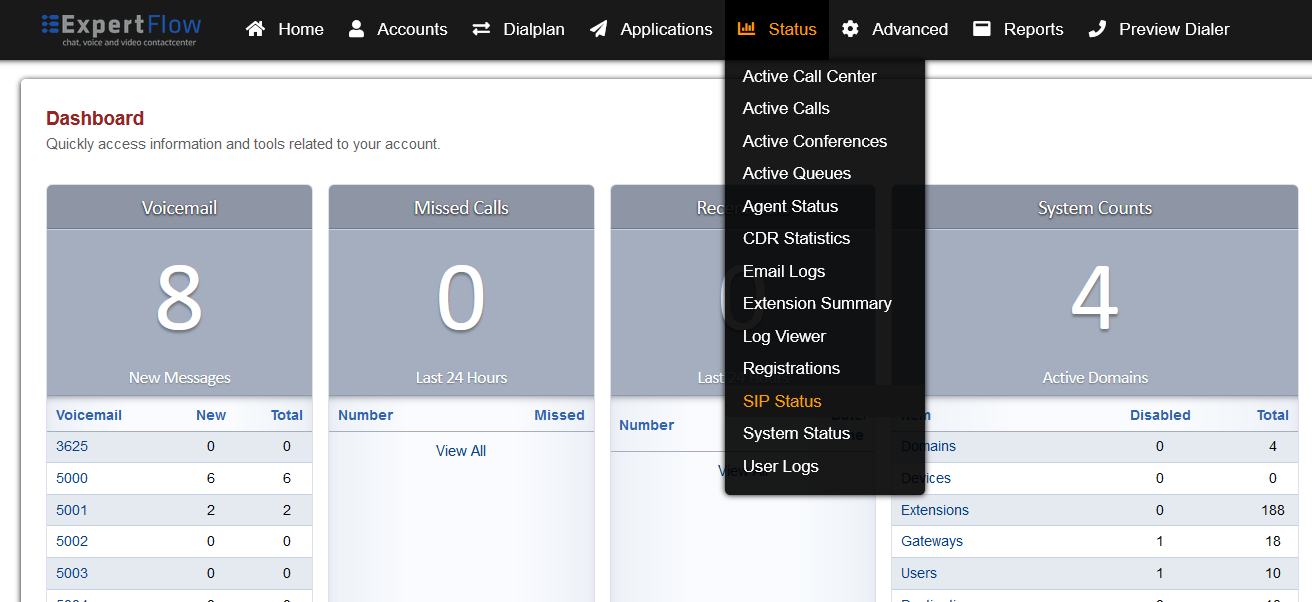Screen dimensions: 1312x602
Task: Click the Accounts person icon
Action: coord(356,29)
